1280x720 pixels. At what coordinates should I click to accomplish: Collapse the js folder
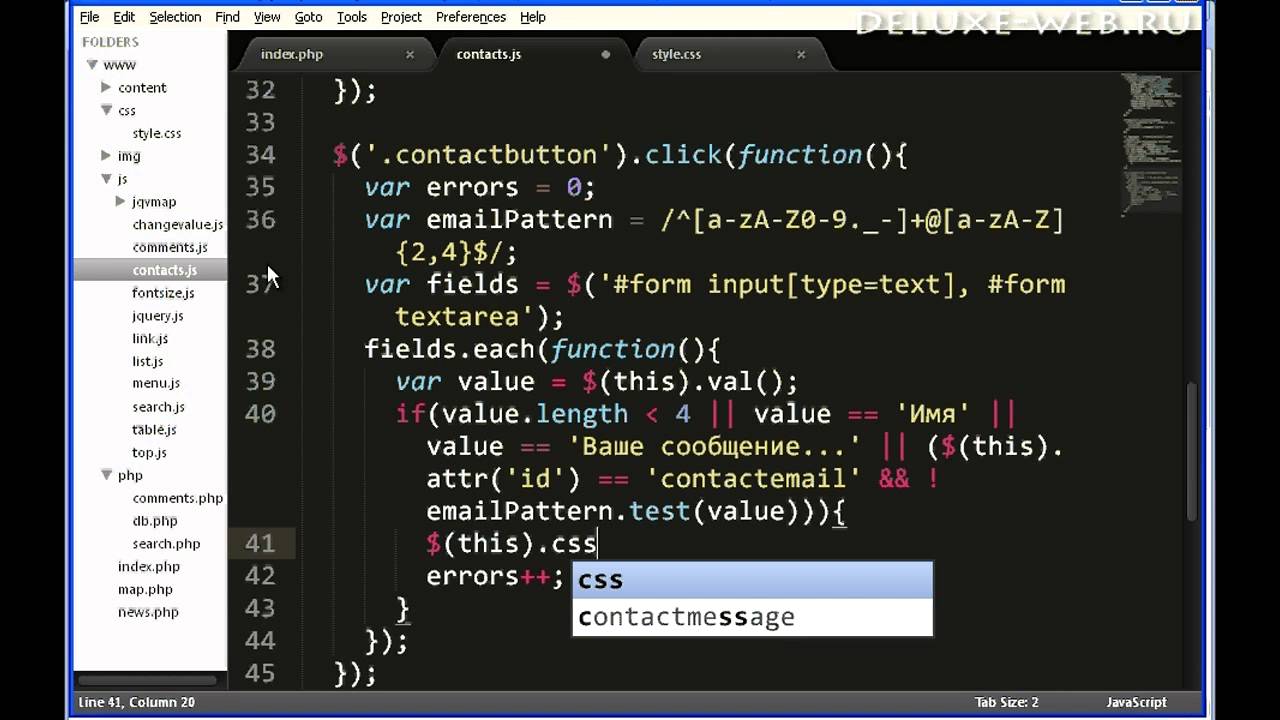[x=106, y=179]
